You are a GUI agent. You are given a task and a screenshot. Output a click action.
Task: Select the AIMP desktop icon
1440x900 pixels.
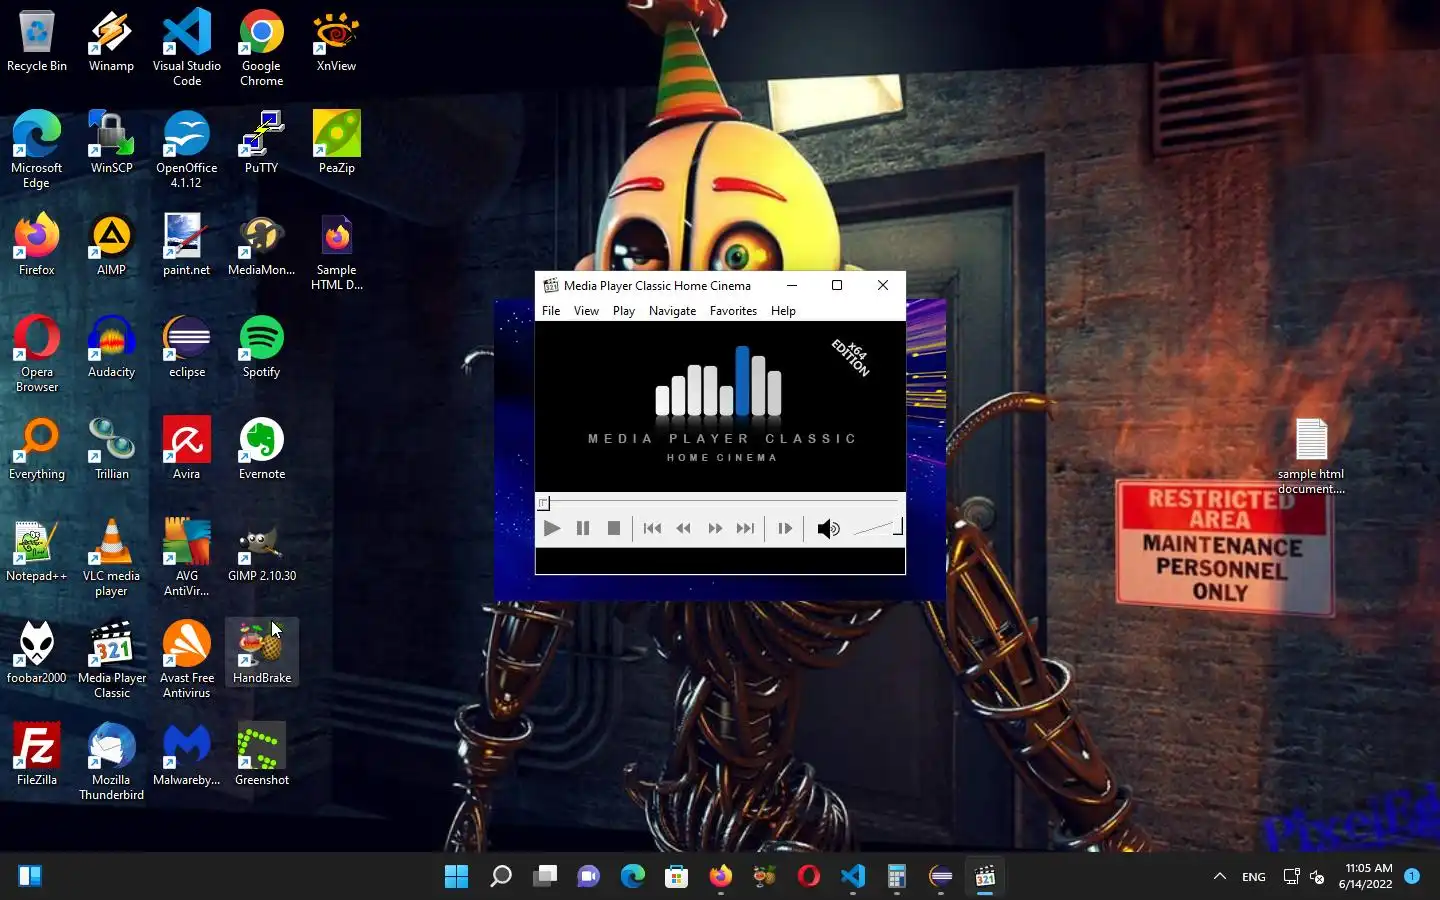coord(111,245)
